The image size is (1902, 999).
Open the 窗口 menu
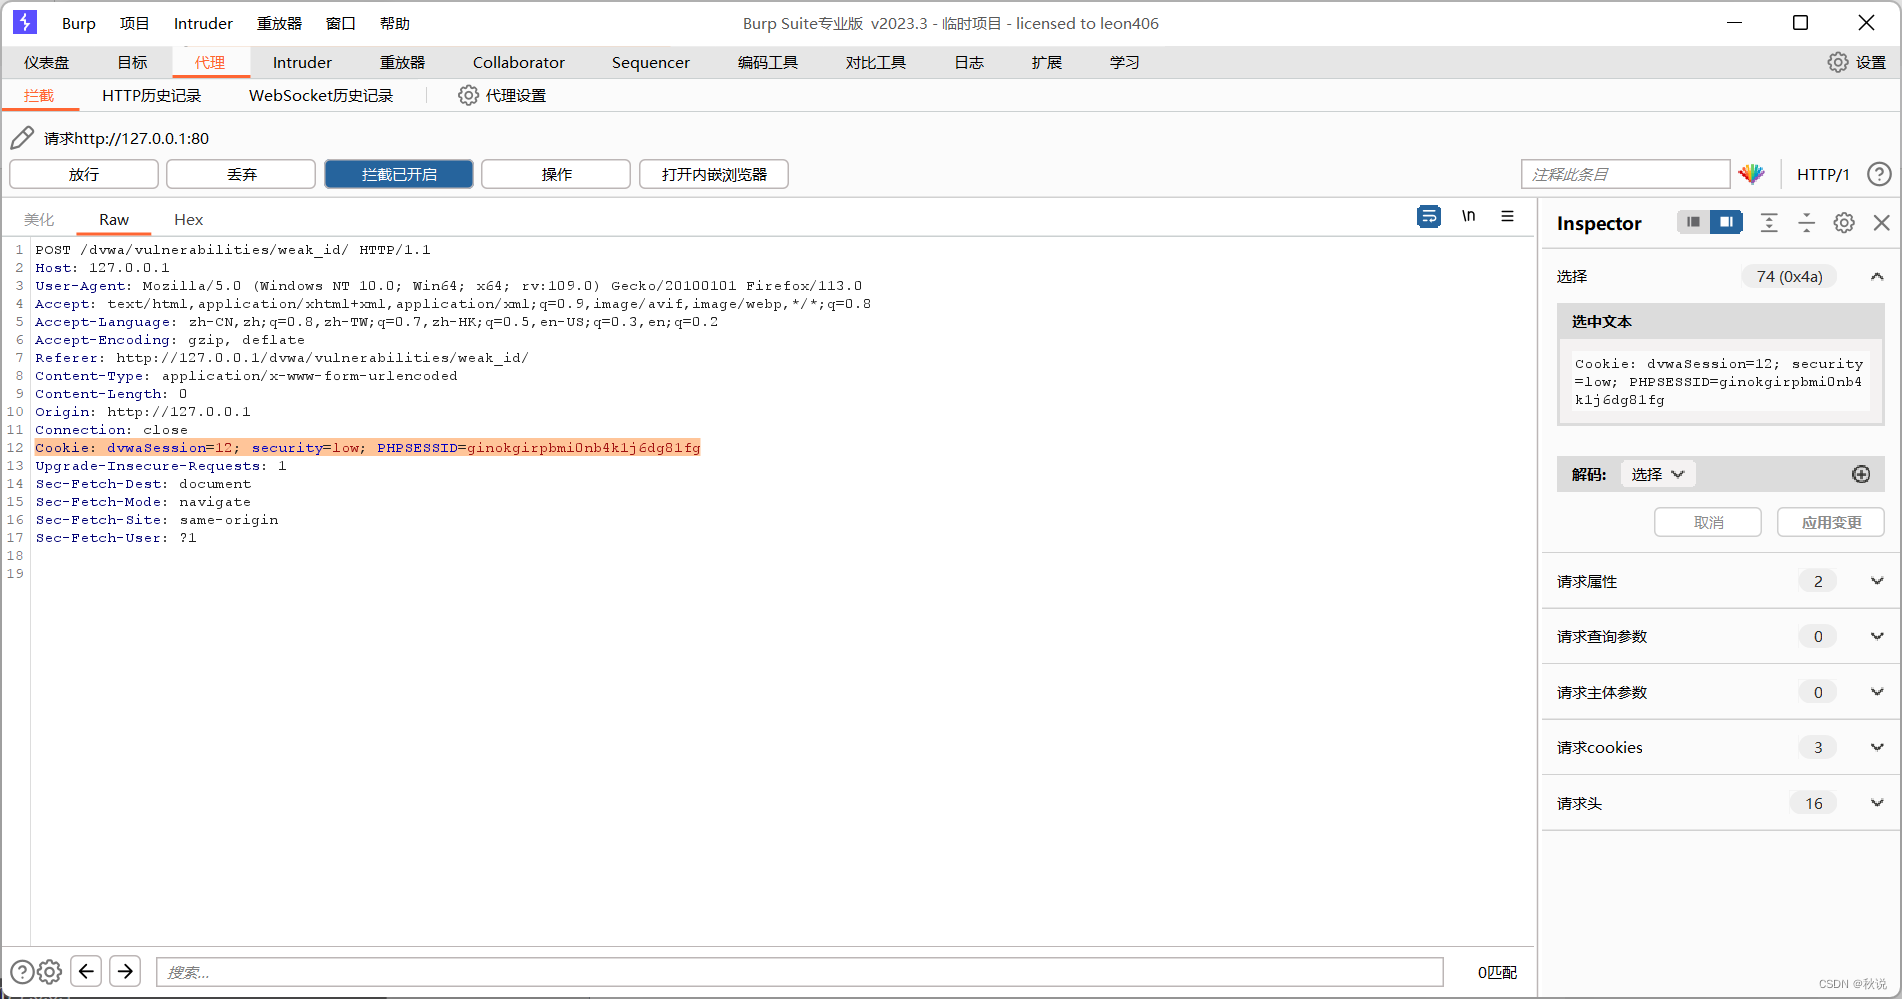pyautogui.click(x=341, y=23)
